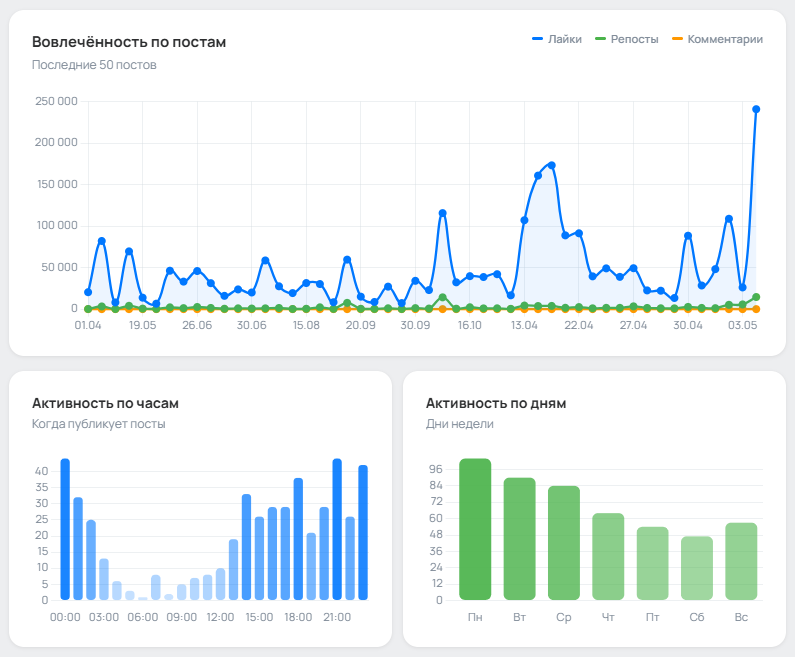Click the 00:00 bar in the hourly activity chart
This screenshot has height=657, width=795.
tap(65, 530)
